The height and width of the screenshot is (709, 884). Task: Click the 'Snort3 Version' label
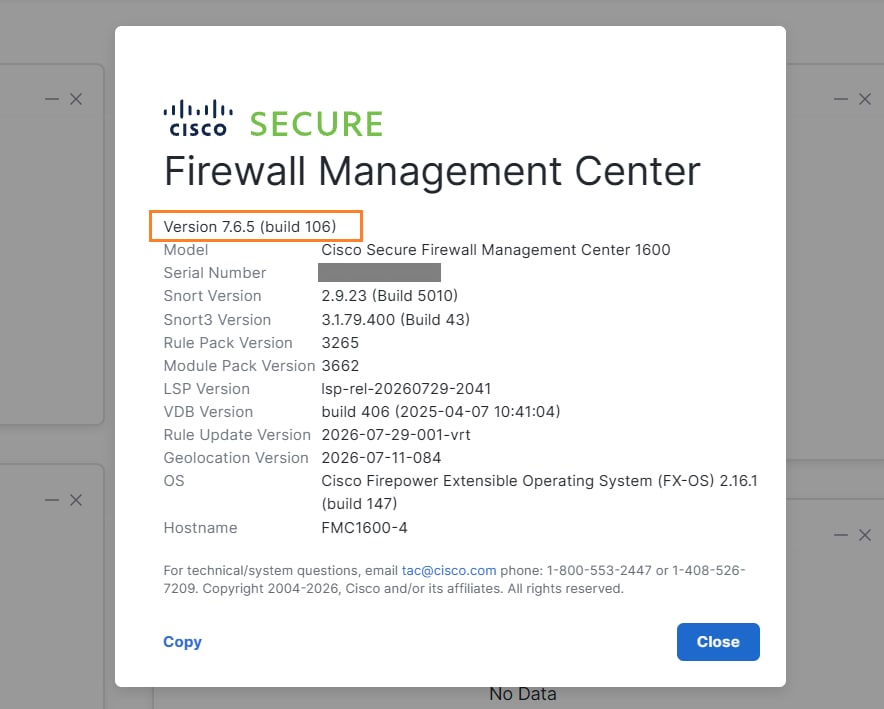217,320
